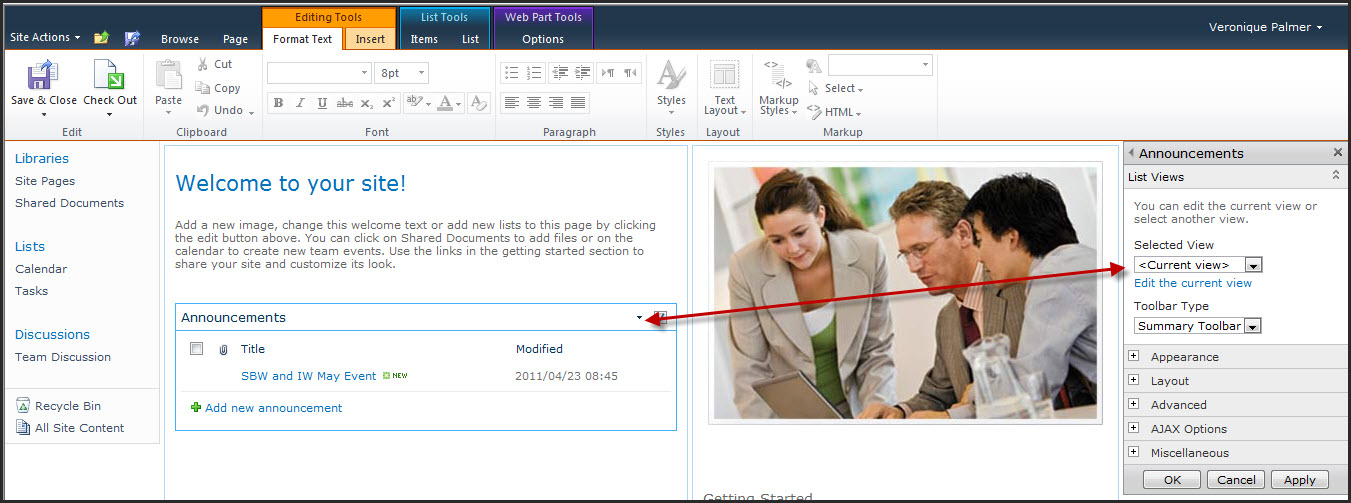
Task: Expand the Appearance section
Action: 1133,356
